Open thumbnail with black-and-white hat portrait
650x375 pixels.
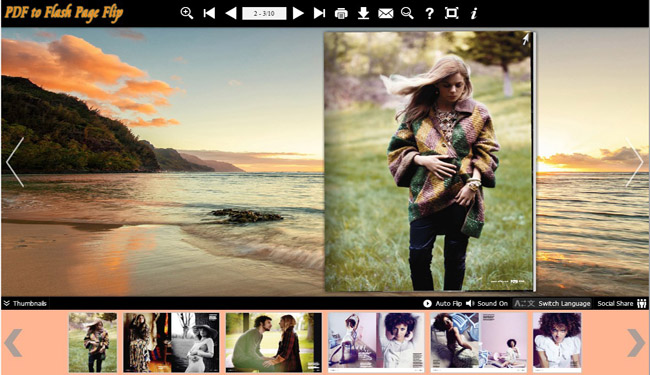point(171,342)
